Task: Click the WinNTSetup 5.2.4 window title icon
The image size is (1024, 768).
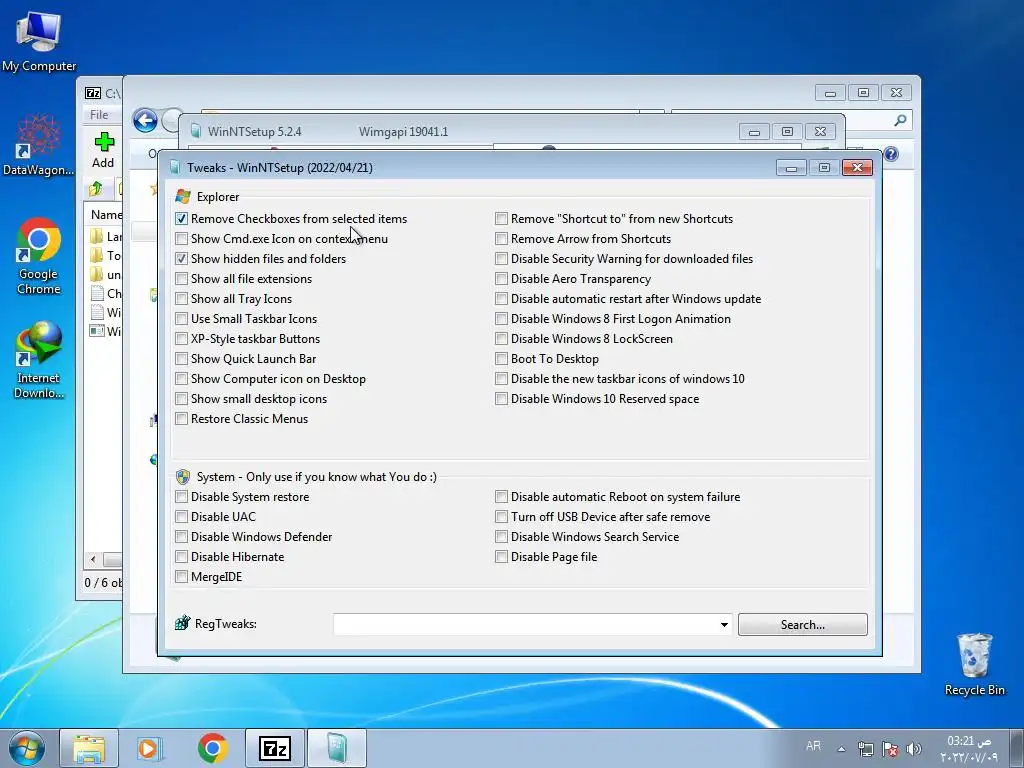Action: [195, 131]
